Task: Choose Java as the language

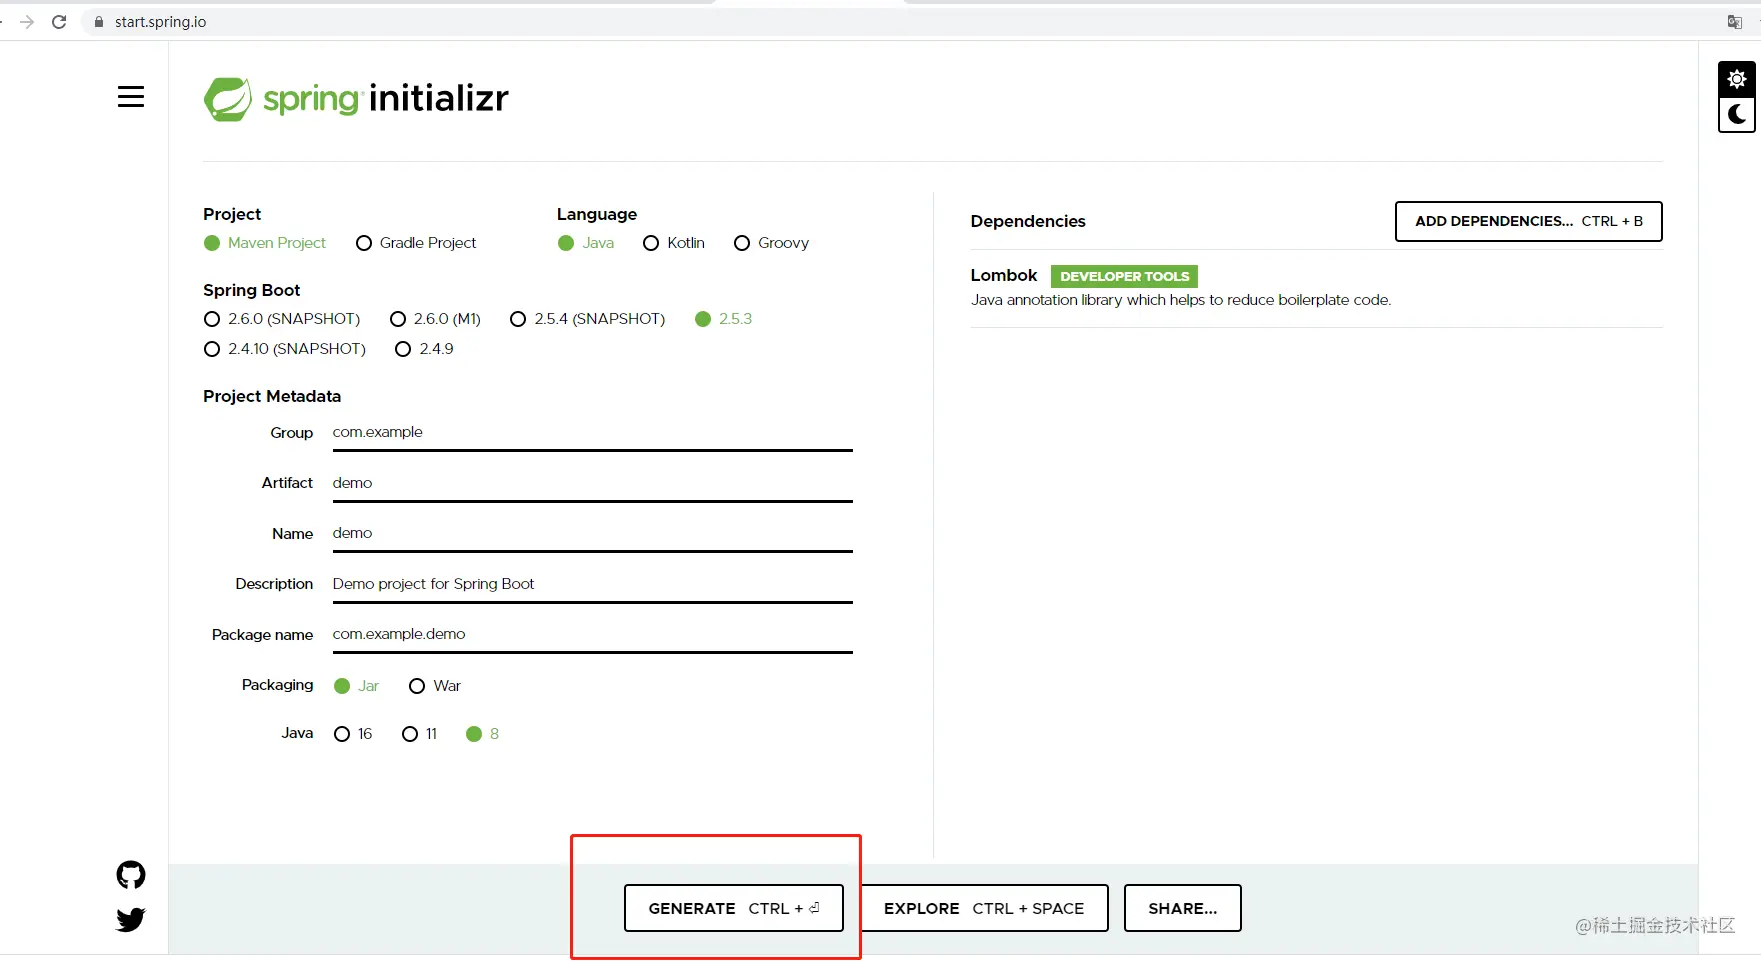Action: point(586,243)
